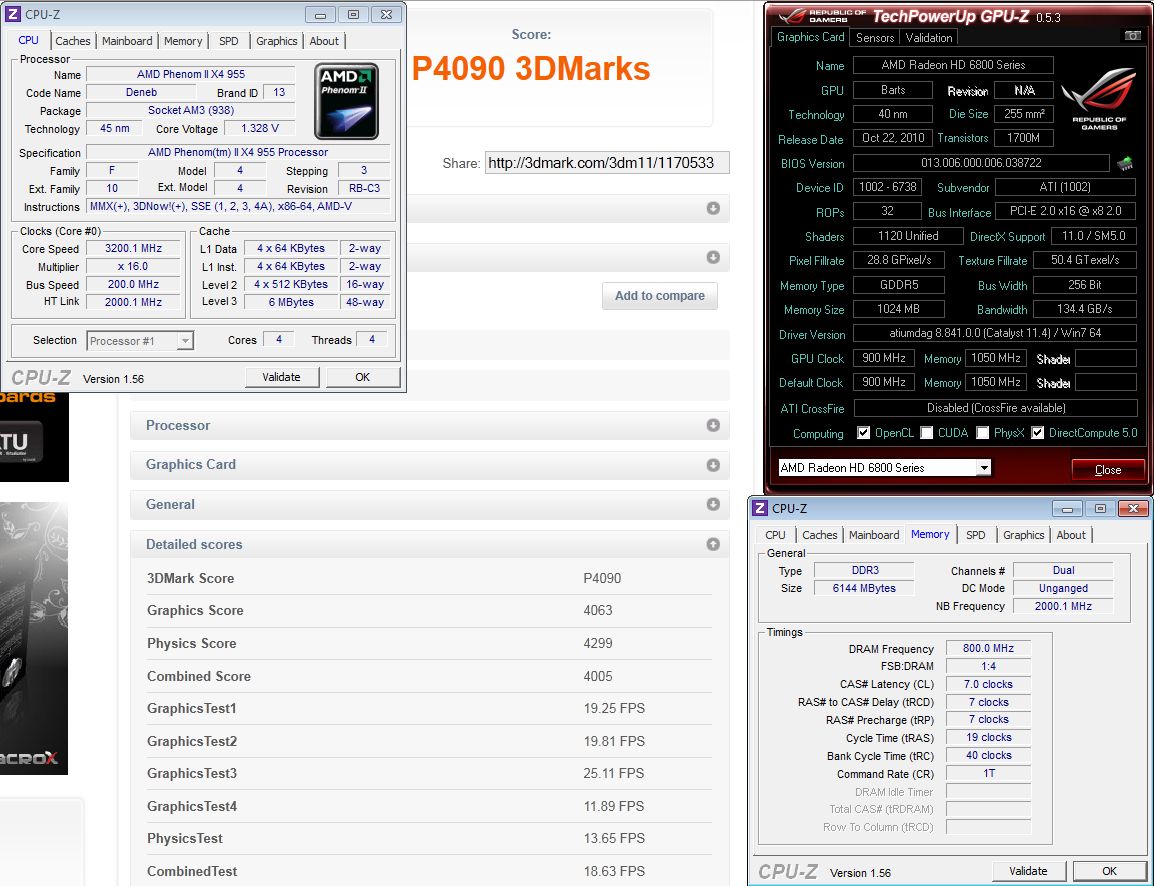This screenshot has width=1154, height=886.
Task: Click OK in top-left CPU-Z window
Action: click(363, 377)
